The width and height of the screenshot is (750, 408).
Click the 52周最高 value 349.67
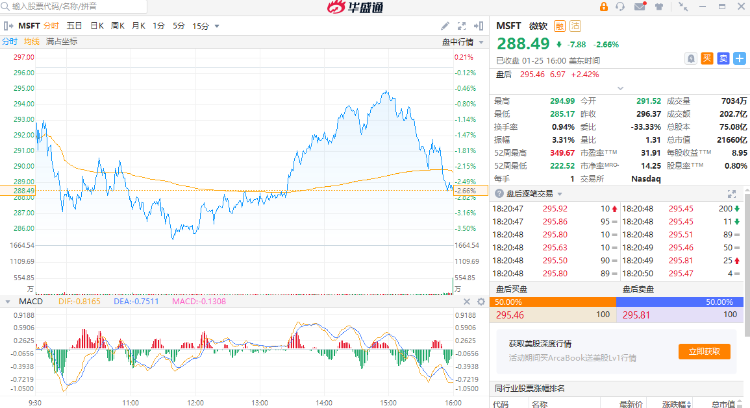[562, 153]
